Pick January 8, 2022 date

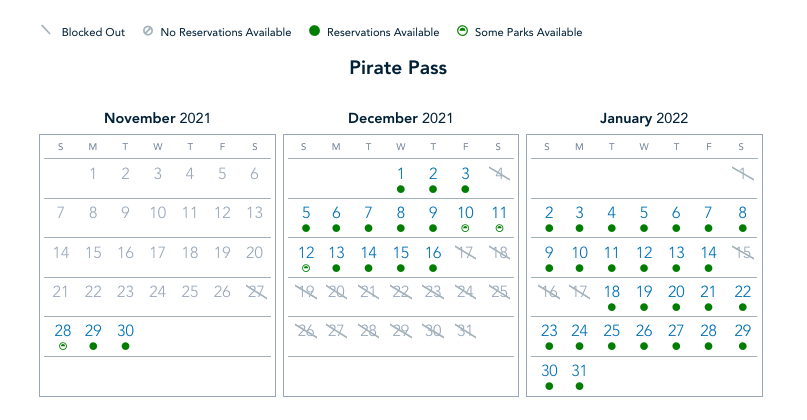(742, 212)
